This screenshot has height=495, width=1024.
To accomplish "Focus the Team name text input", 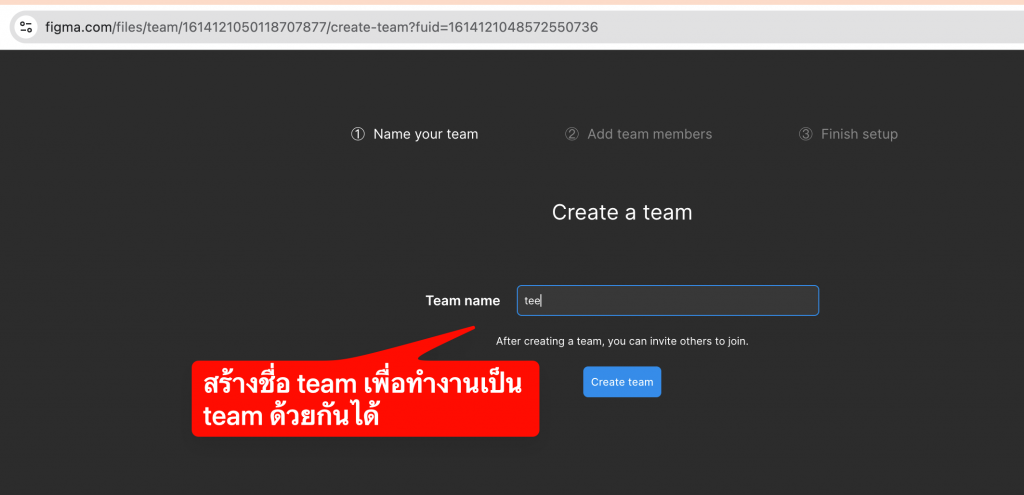I will 680,300.
